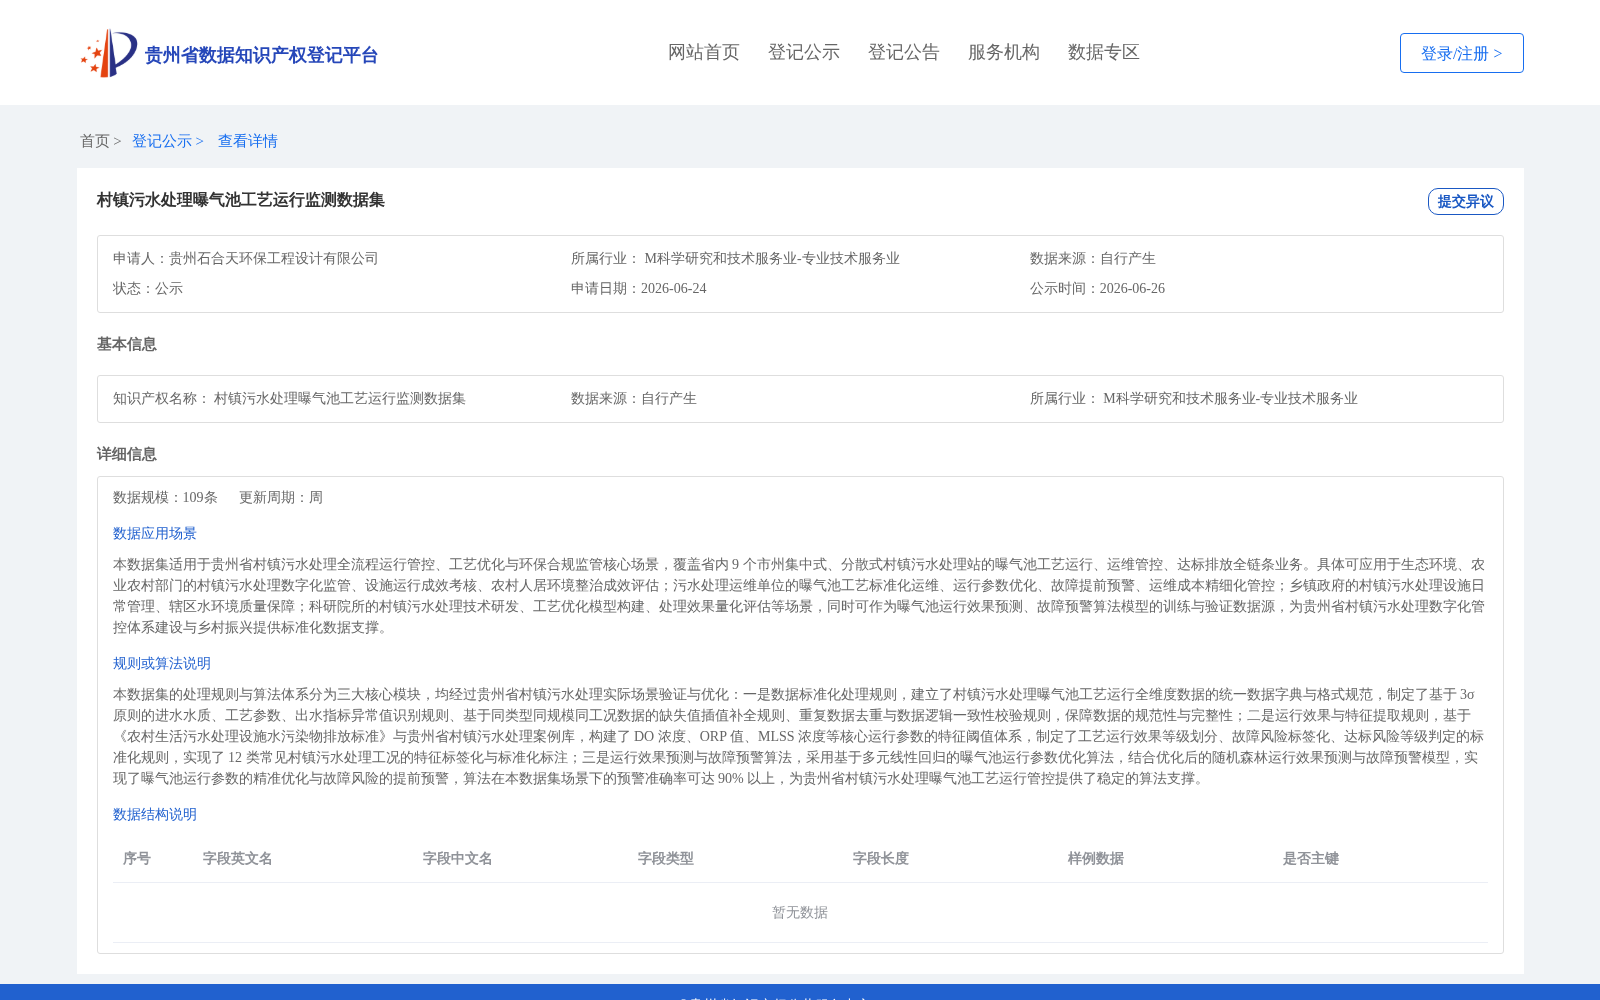The image size is (1600, 1000).
Task: Click the 是否主键 column header
Action: tap(1311, 858)
